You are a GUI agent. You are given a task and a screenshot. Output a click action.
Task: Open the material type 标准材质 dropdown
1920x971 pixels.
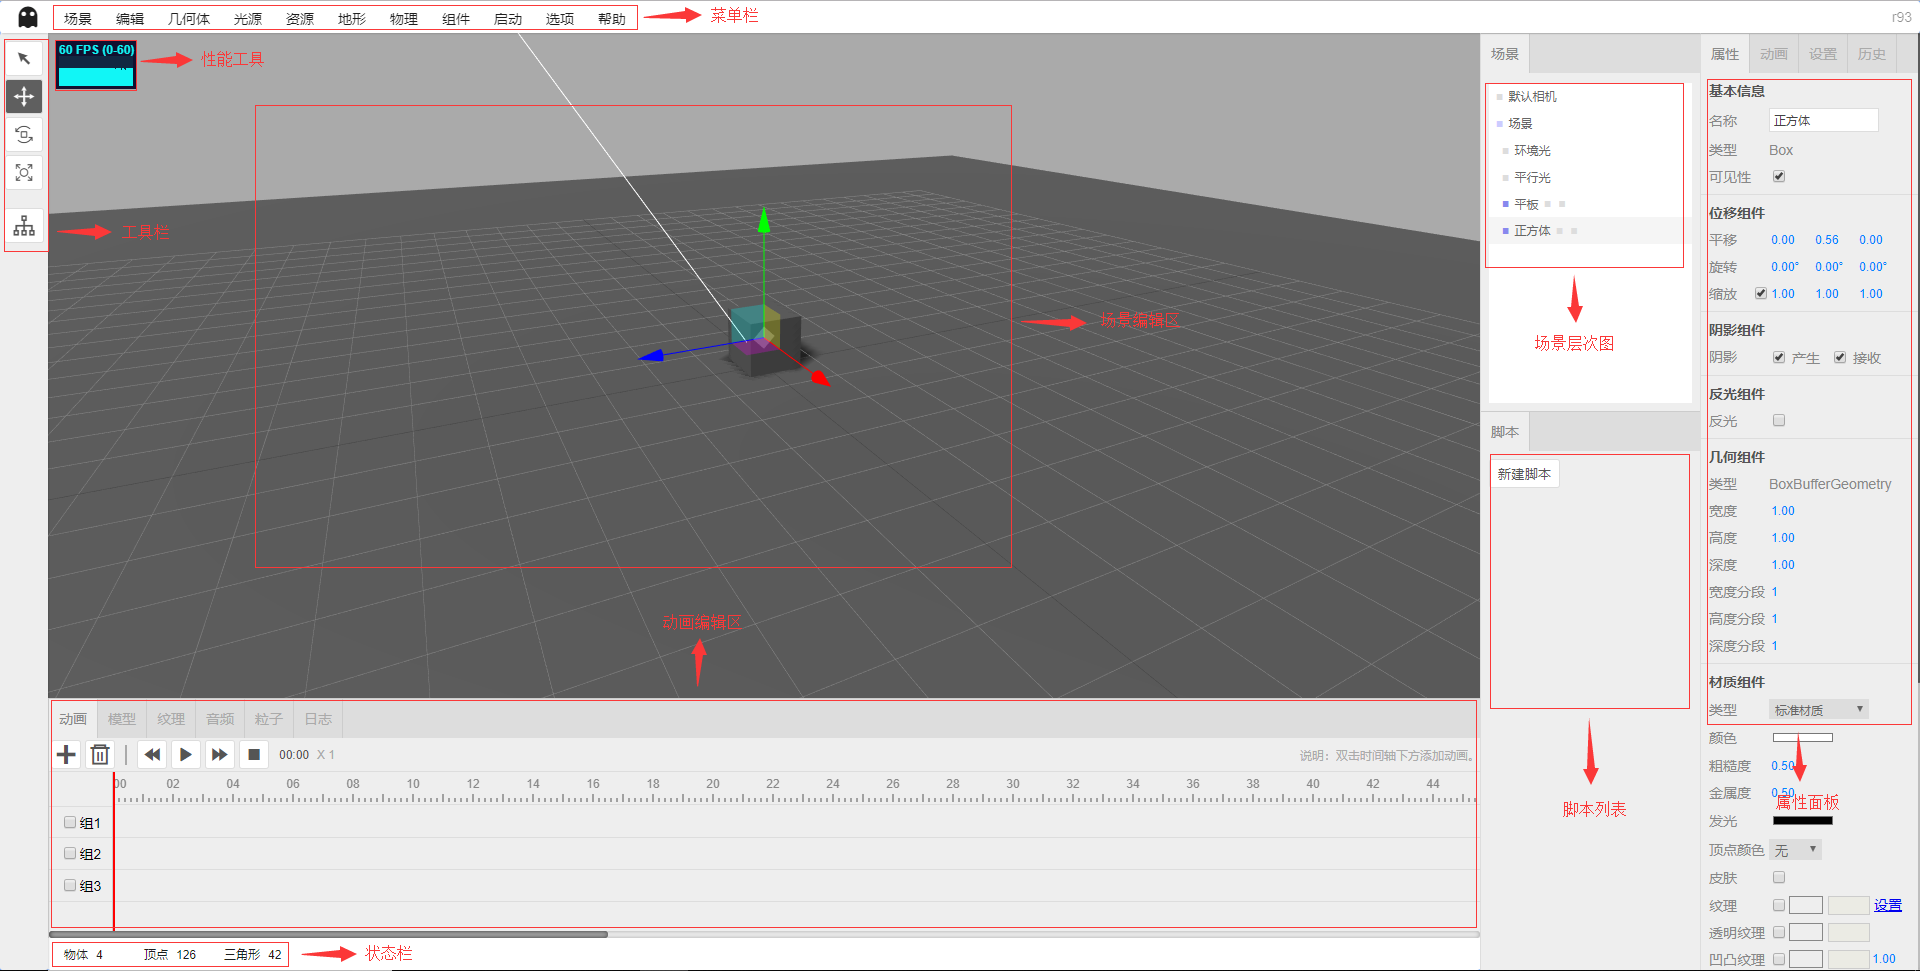[1818, 710]
